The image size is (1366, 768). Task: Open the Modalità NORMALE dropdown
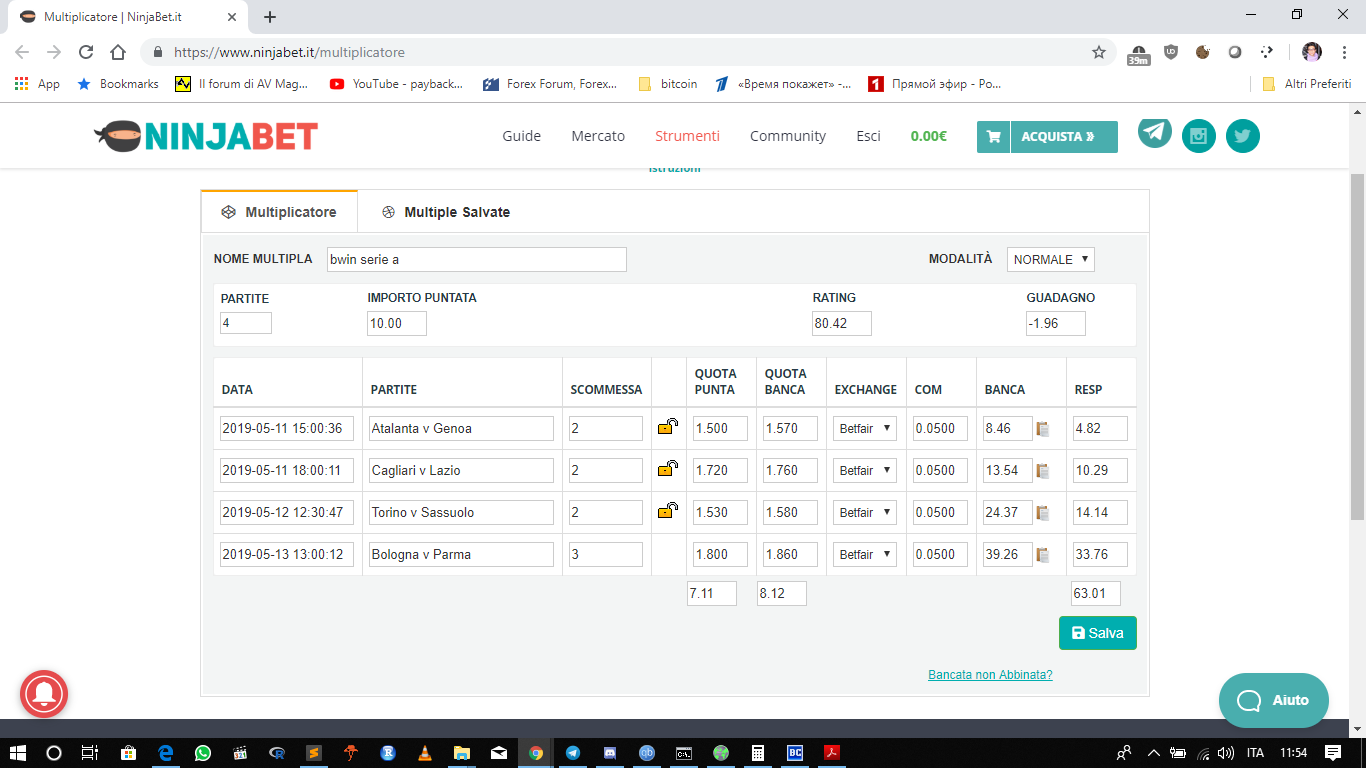[x=1051, y=259]
